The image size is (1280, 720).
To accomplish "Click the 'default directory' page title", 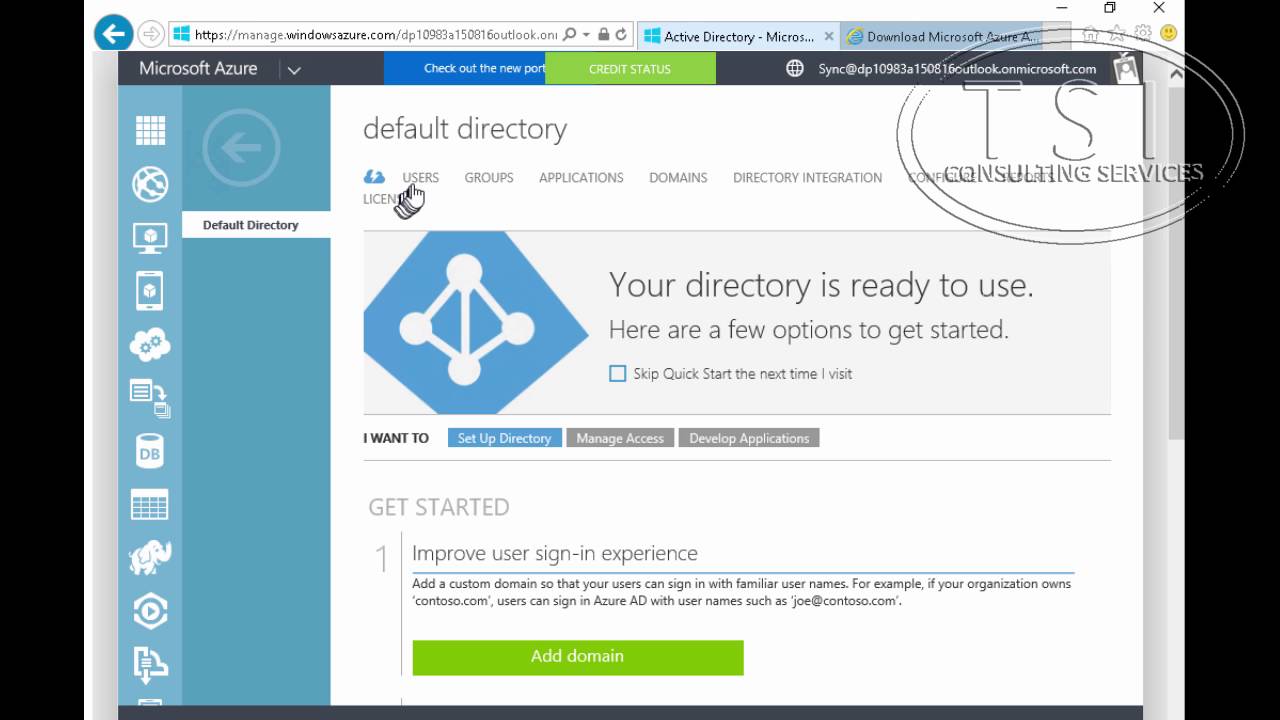I will coord(465,128).
